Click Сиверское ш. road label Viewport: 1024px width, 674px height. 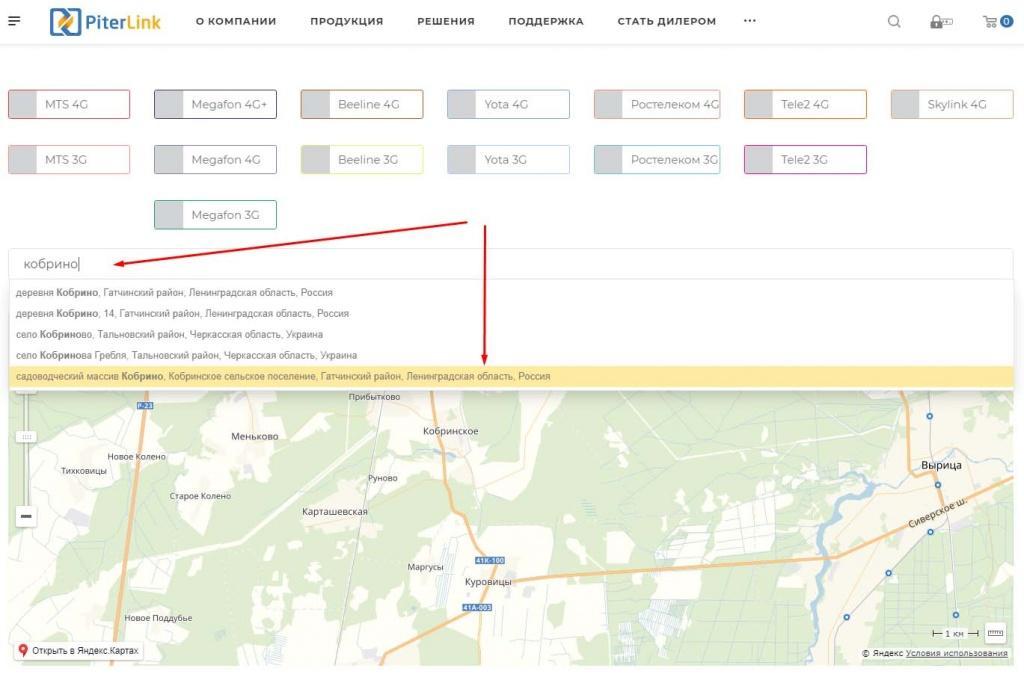(938, 514)
